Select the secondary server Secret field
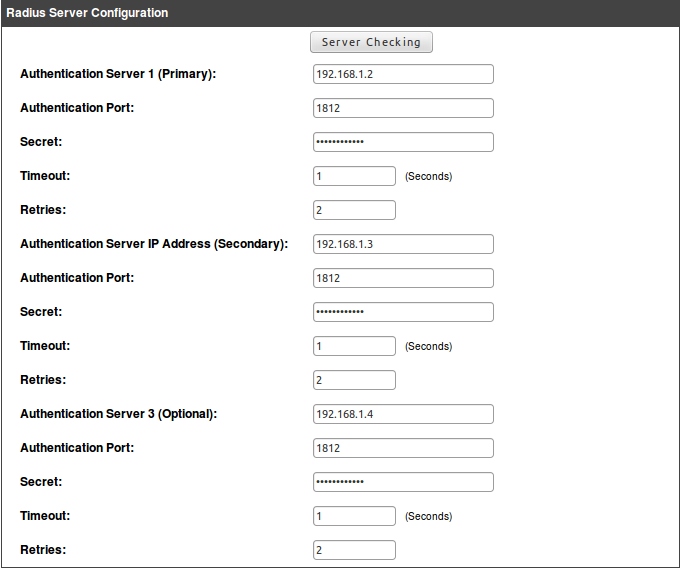 click(403, 312)
